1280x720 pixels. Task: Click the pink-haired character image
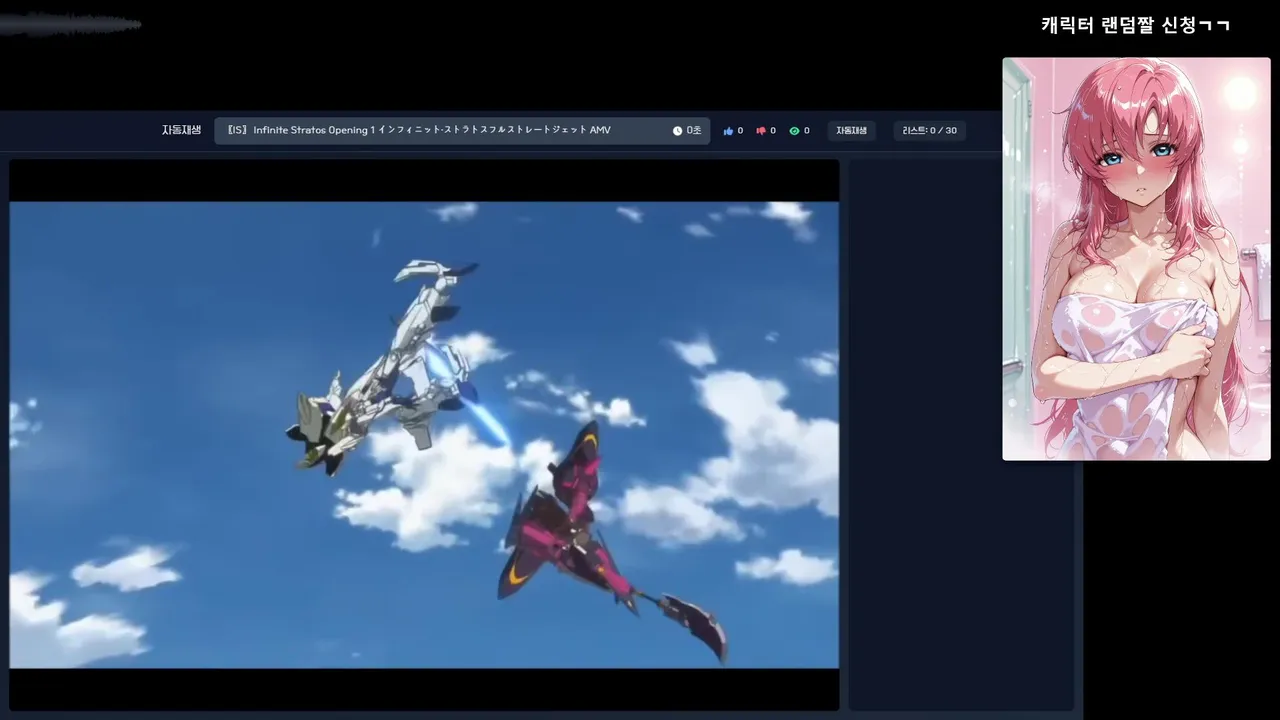coord(1136,259)
